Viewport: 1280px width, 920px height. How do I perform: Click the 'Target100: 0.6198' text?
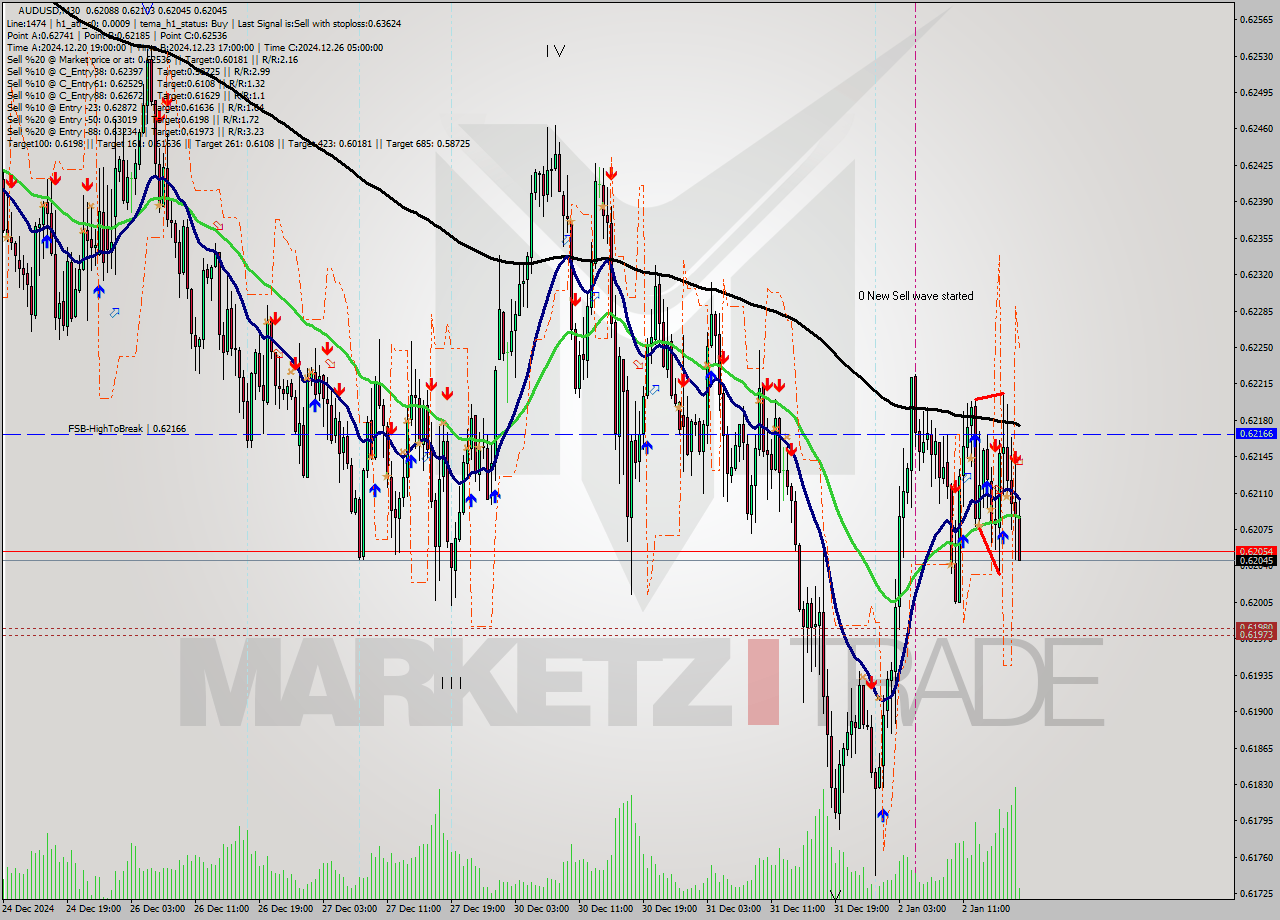tap(45, 143)
